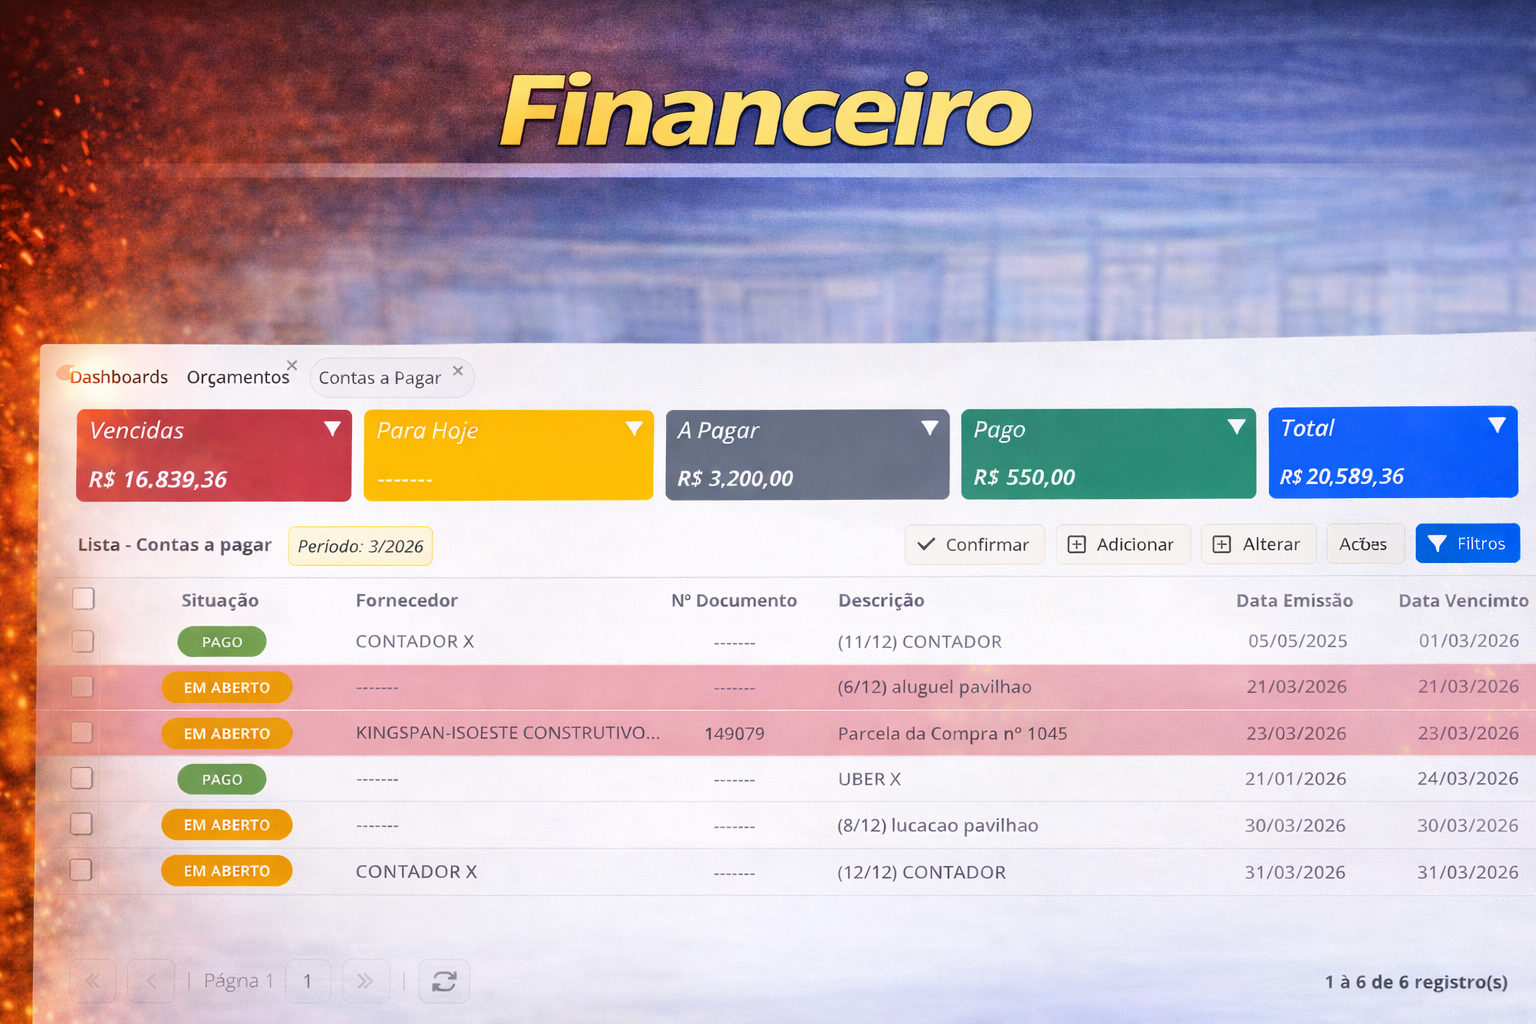Image resolution: width=1536 pixels, height=1024 pixels.
Task: Click the Adicionar button
Action: tap(1123, 544)
